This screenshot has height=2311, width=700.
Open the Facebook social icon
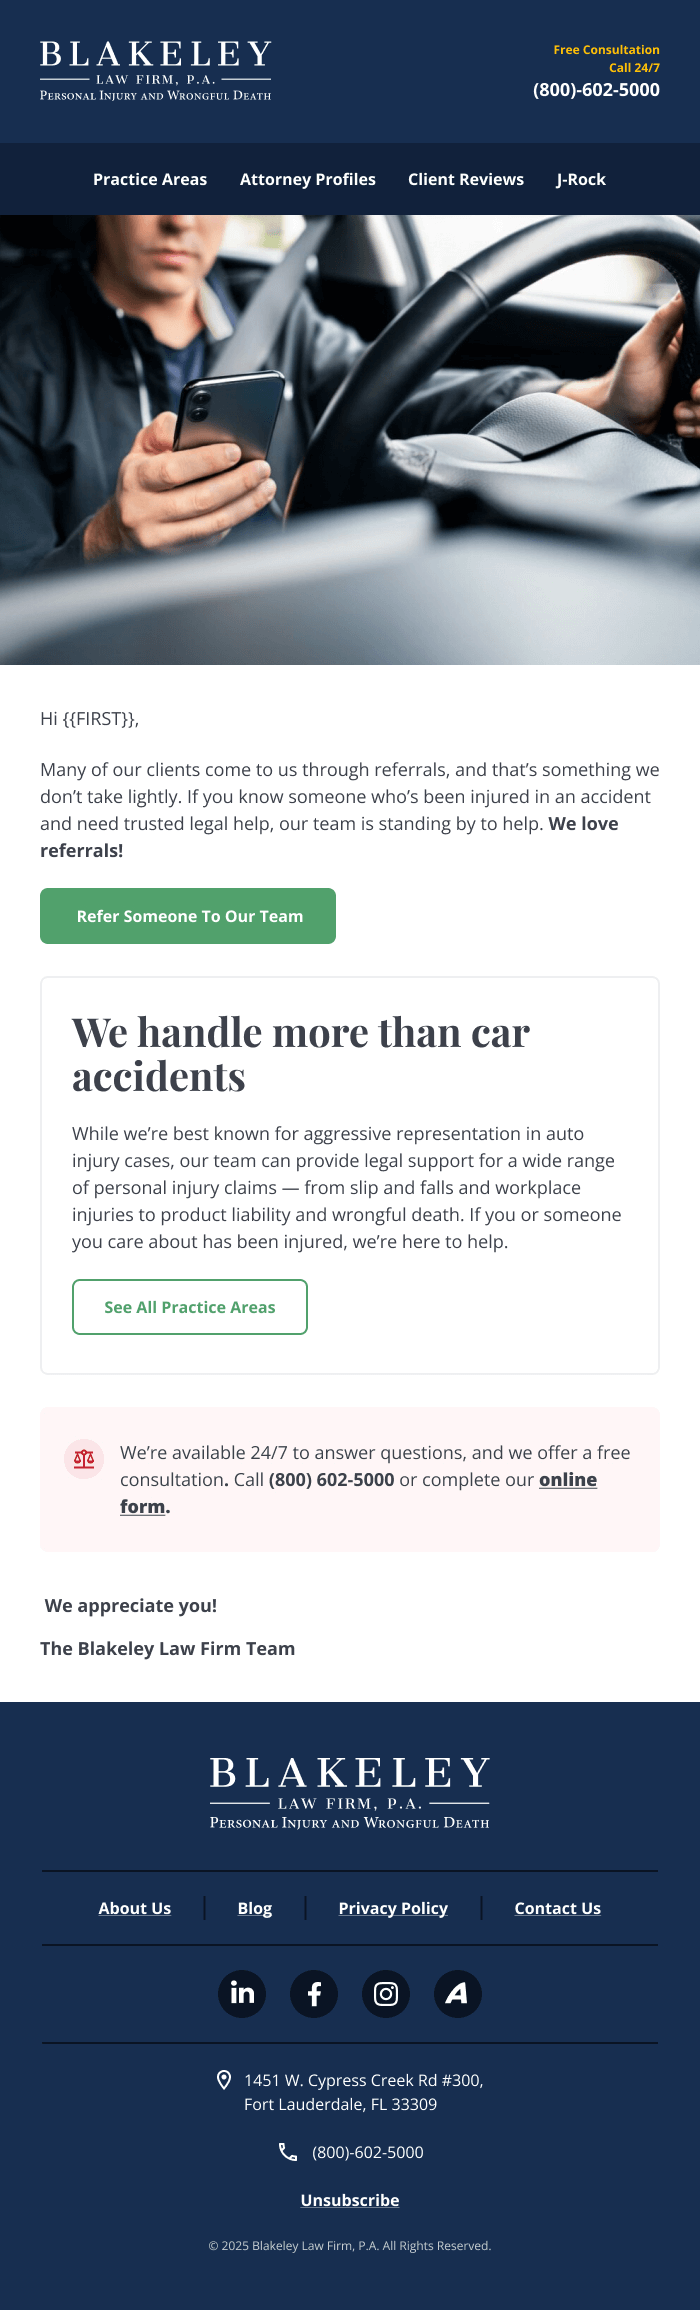tap(314, 1994)
